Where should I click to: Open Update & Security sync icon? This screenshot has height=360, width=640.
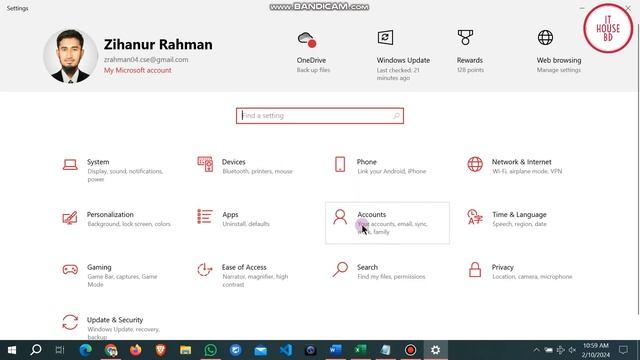pyautogui.click(x=70, y=322)
